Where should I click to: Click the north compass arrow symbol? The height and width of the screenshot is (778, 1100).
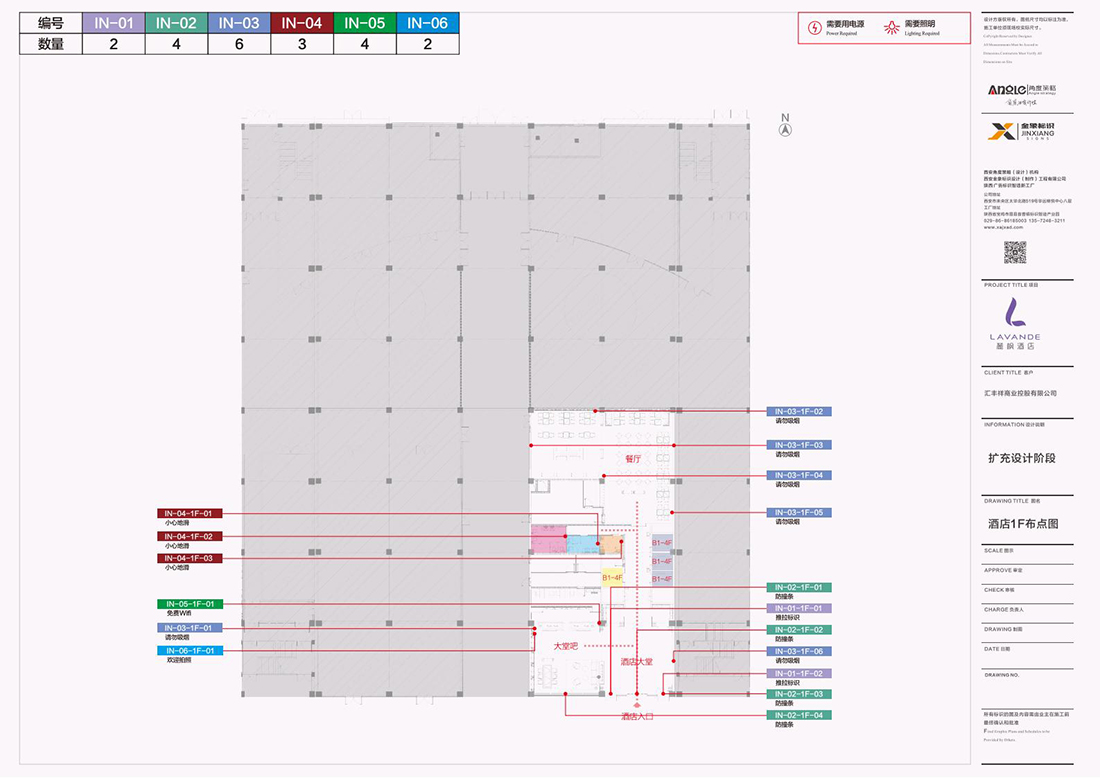(x=785, y=129)
